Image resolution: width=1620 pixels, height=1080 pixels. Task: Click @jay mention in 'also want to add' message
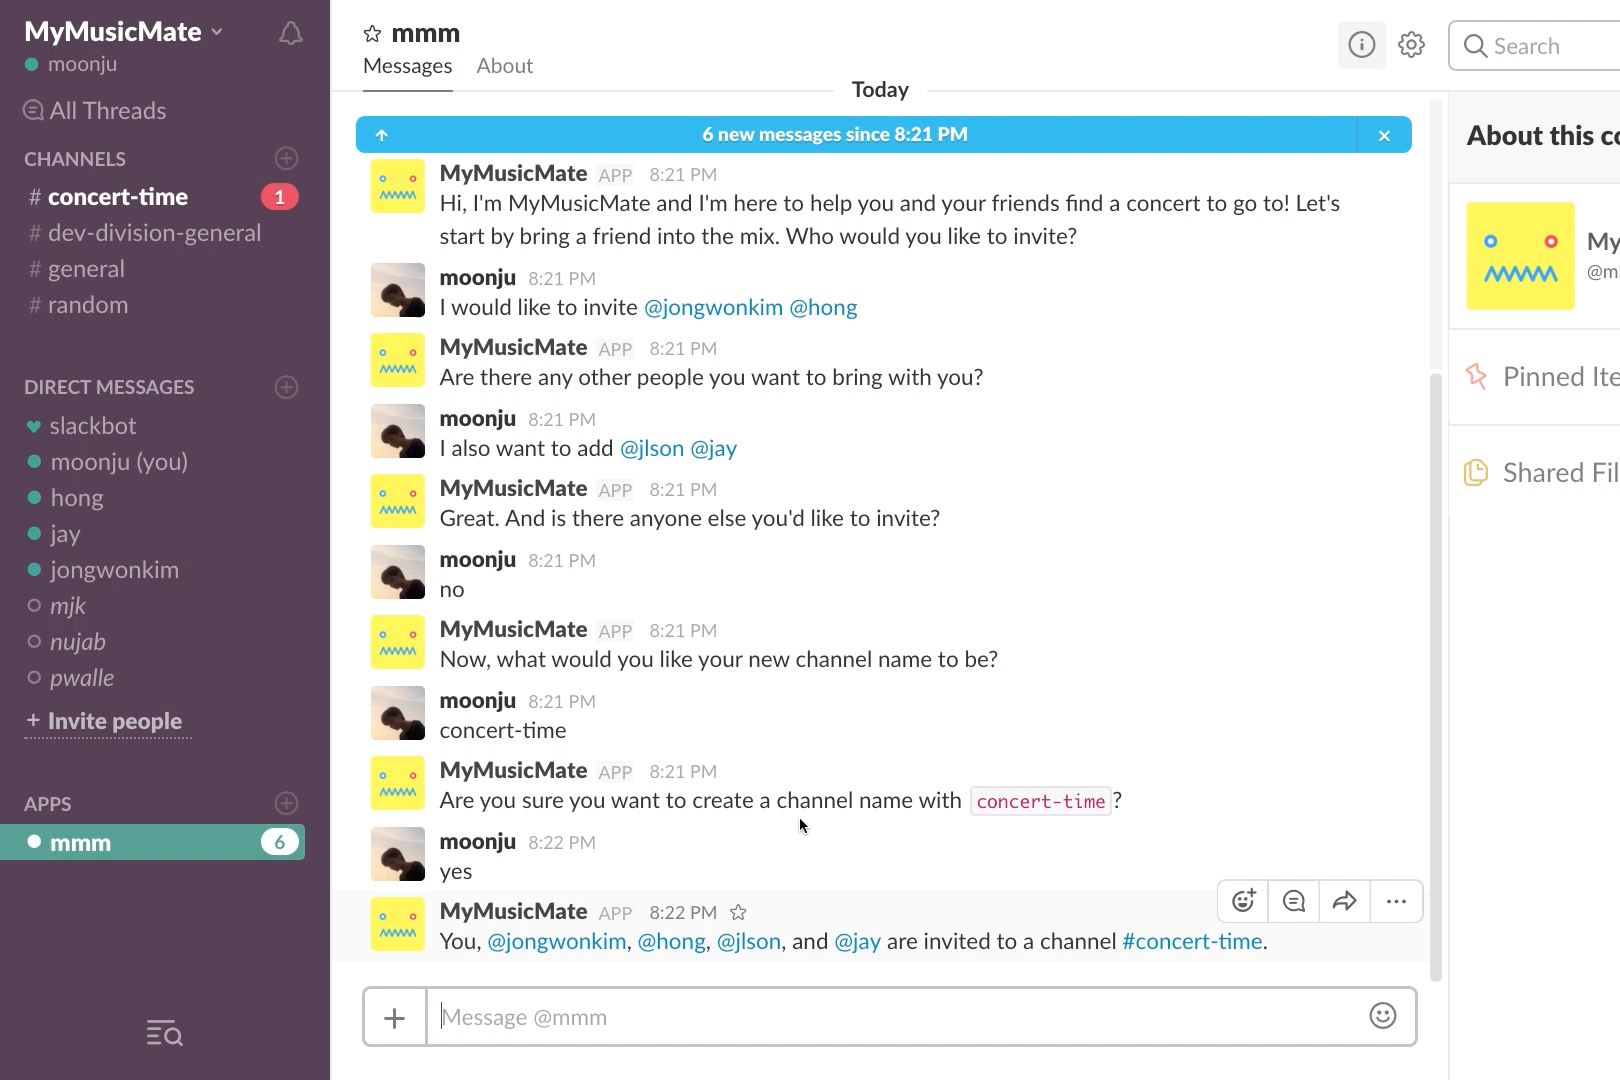click(x=713, y=449)
